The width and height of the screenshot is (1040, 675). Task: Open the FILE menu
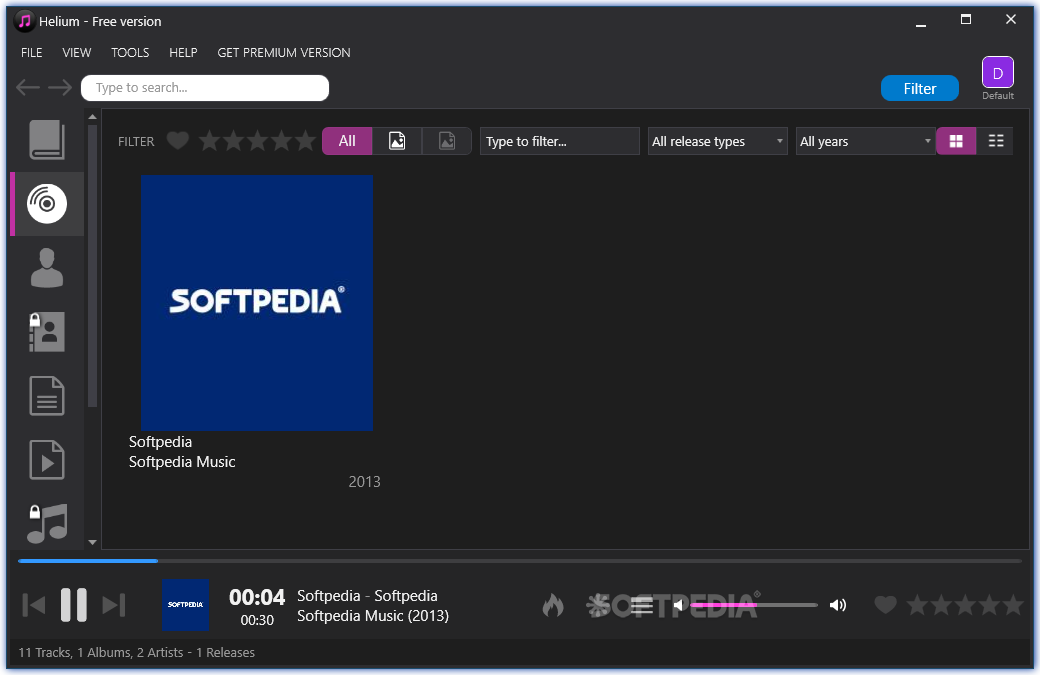tap(32, 52)
